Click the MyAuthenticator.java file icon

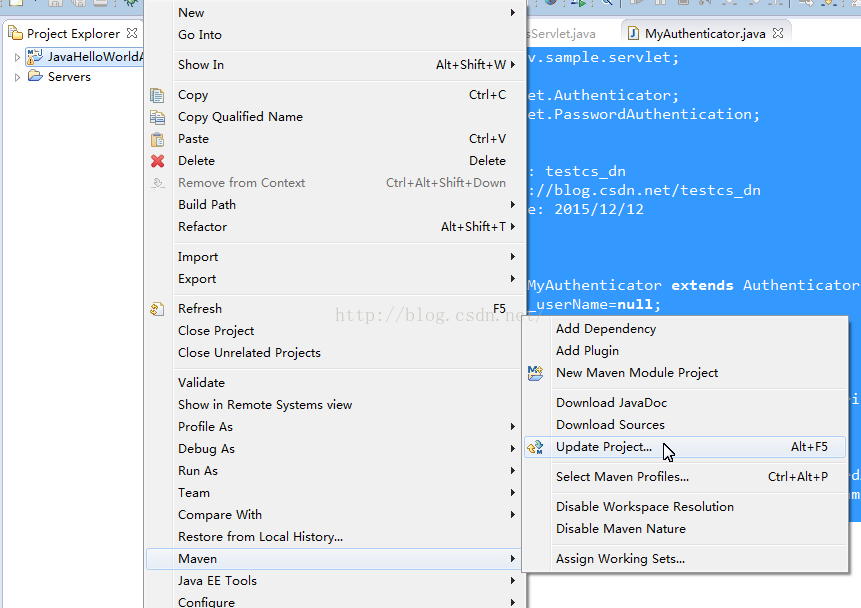[x=633, y=34]
